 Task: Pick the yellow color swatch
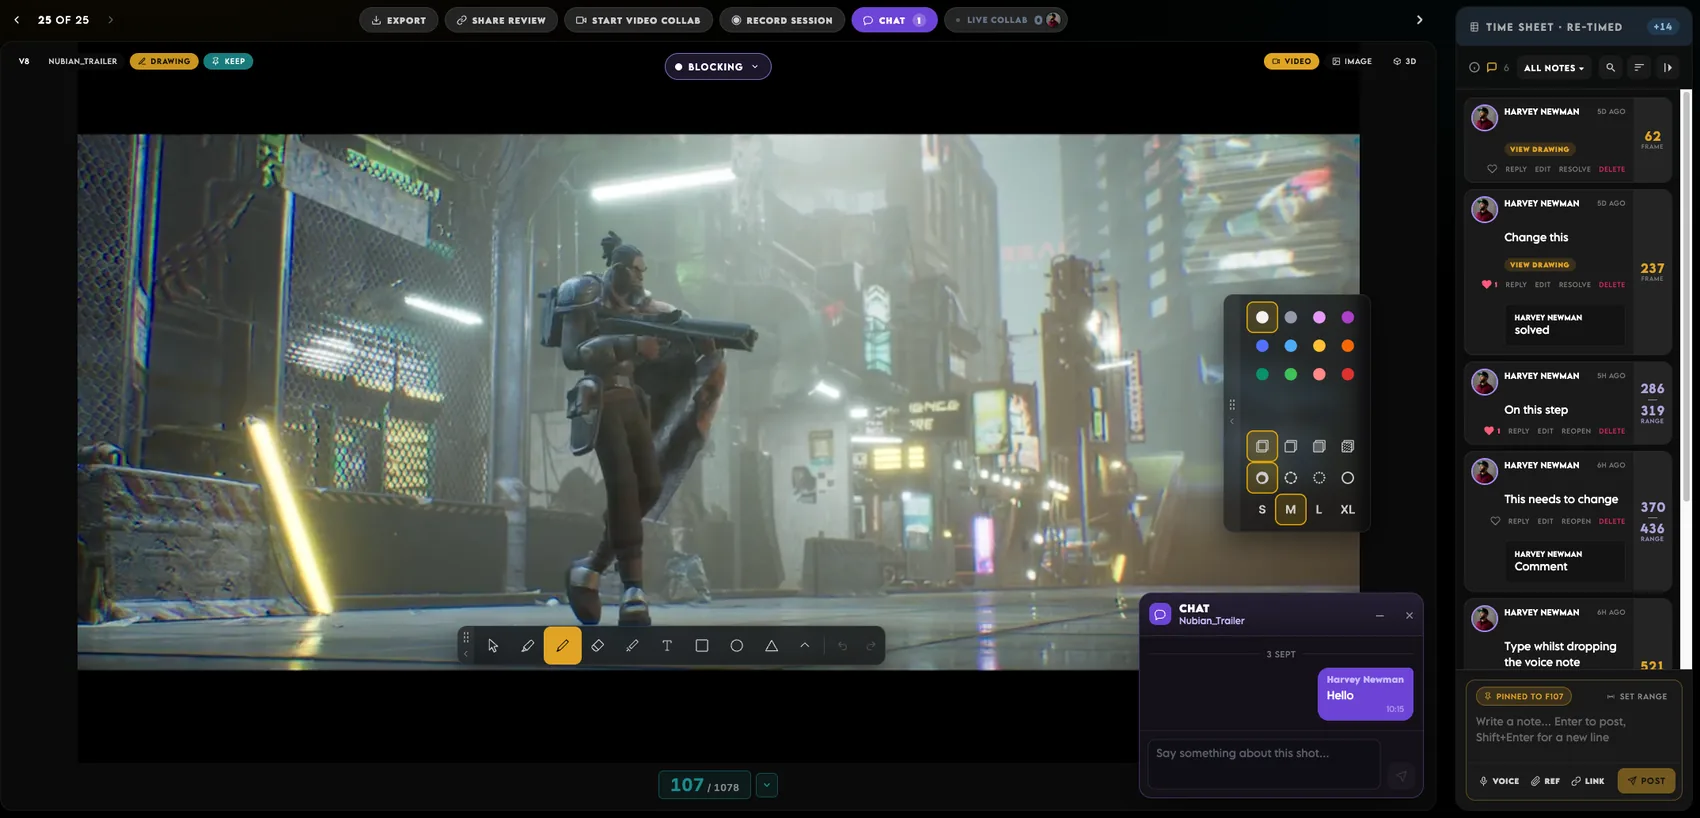pyautogui.click(x=1319, y=346)
